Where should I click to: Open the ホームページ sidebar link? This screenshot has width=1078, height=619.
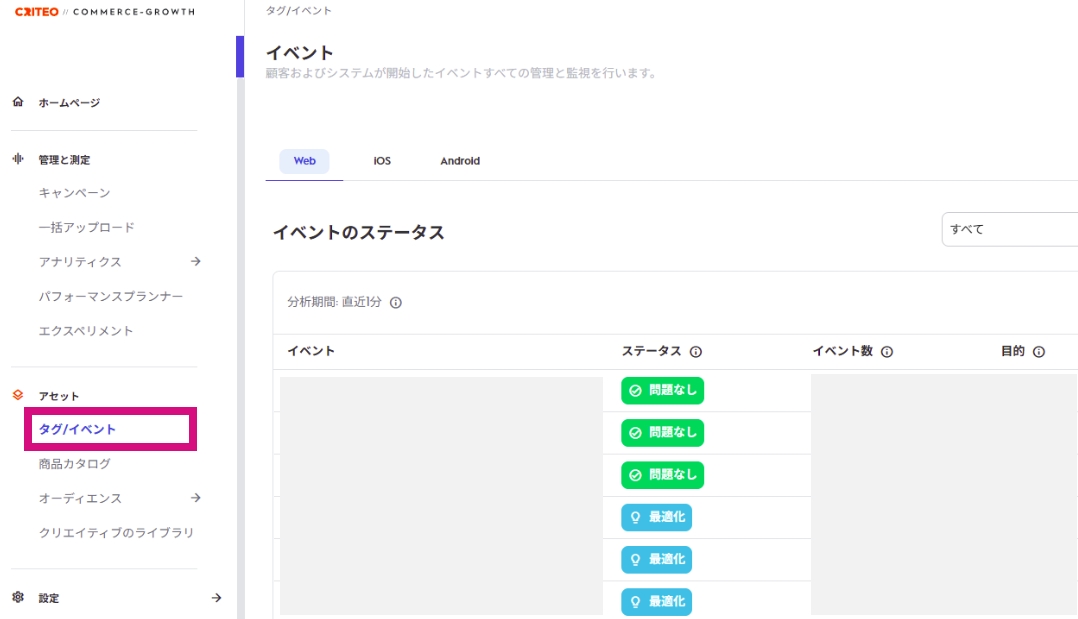(69, 102)
